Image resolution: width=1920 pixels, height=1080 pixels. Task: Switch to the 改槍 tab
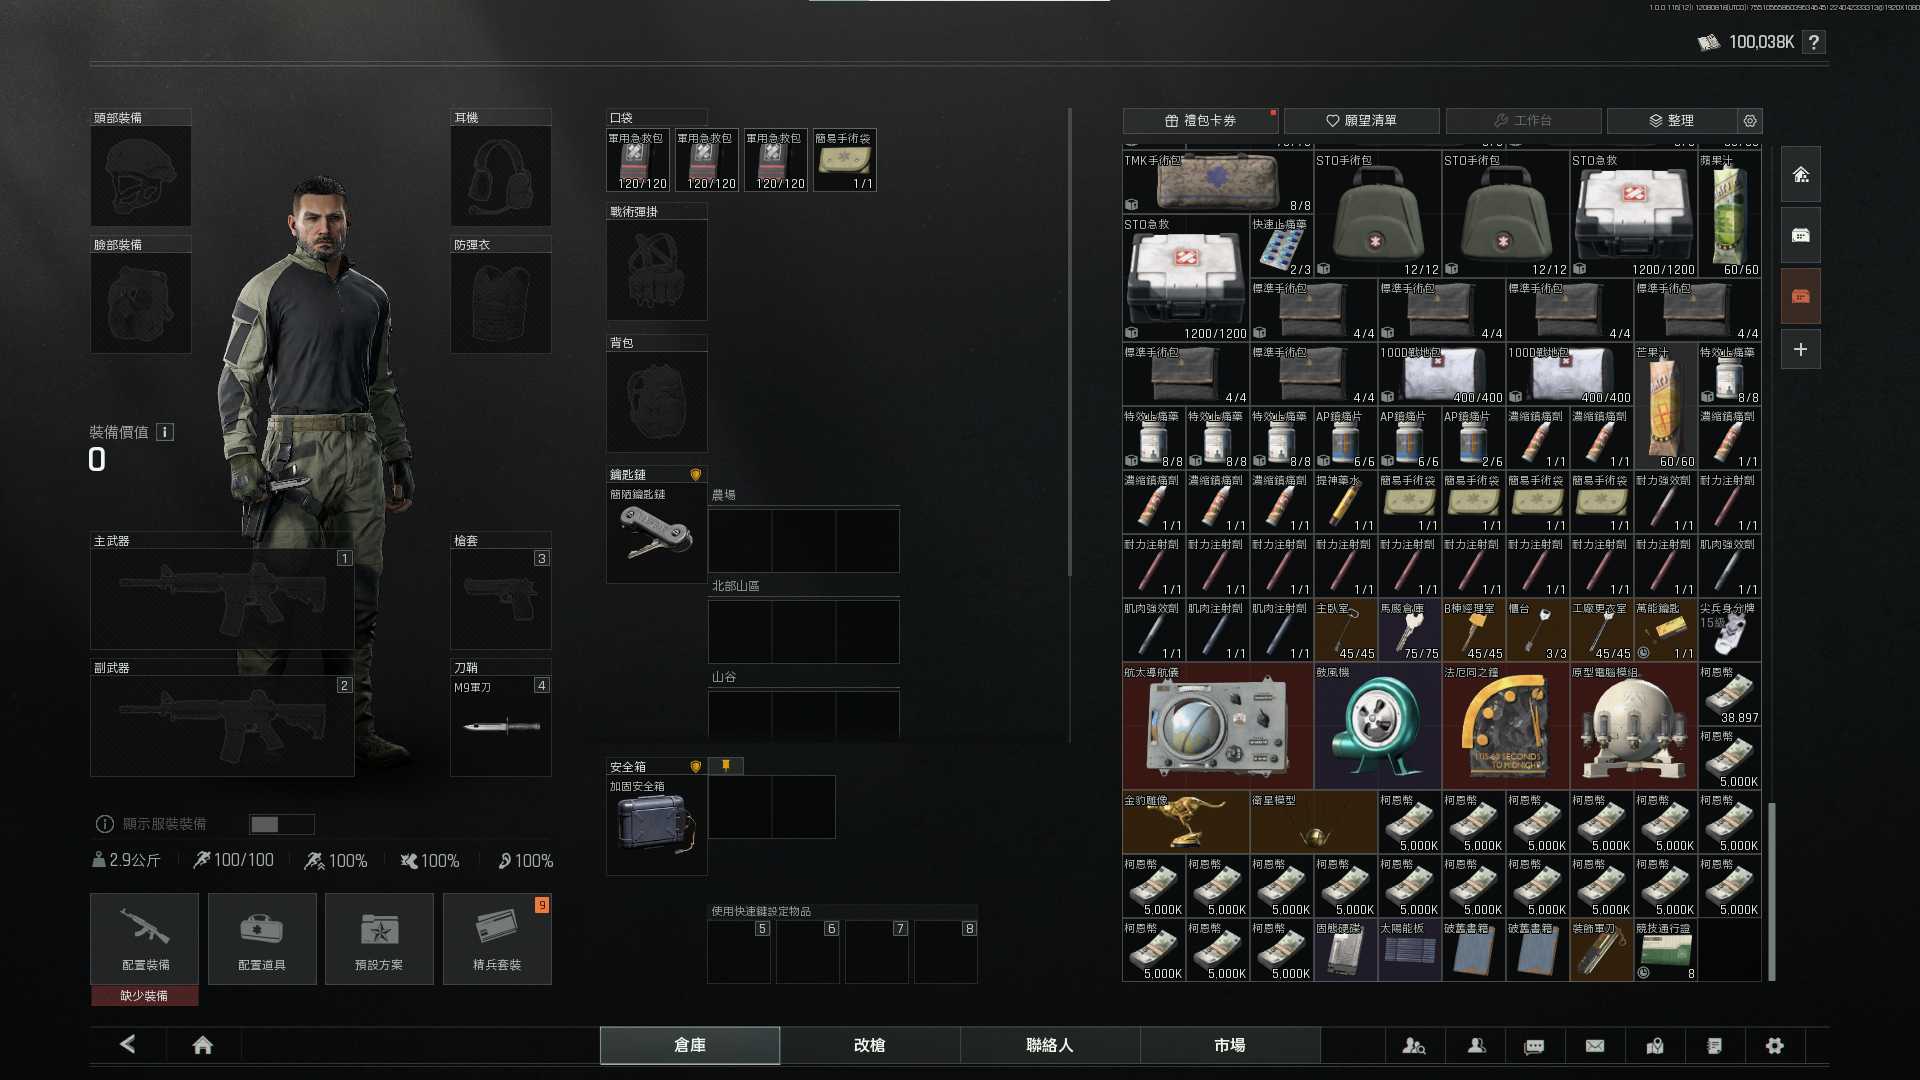[869, 1045]
